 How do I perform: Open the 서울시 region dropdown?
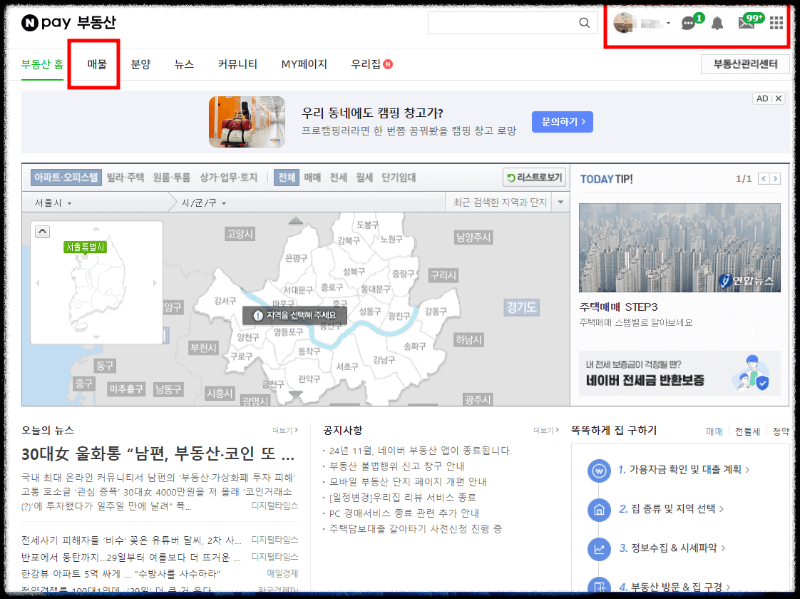coord(53,203)
